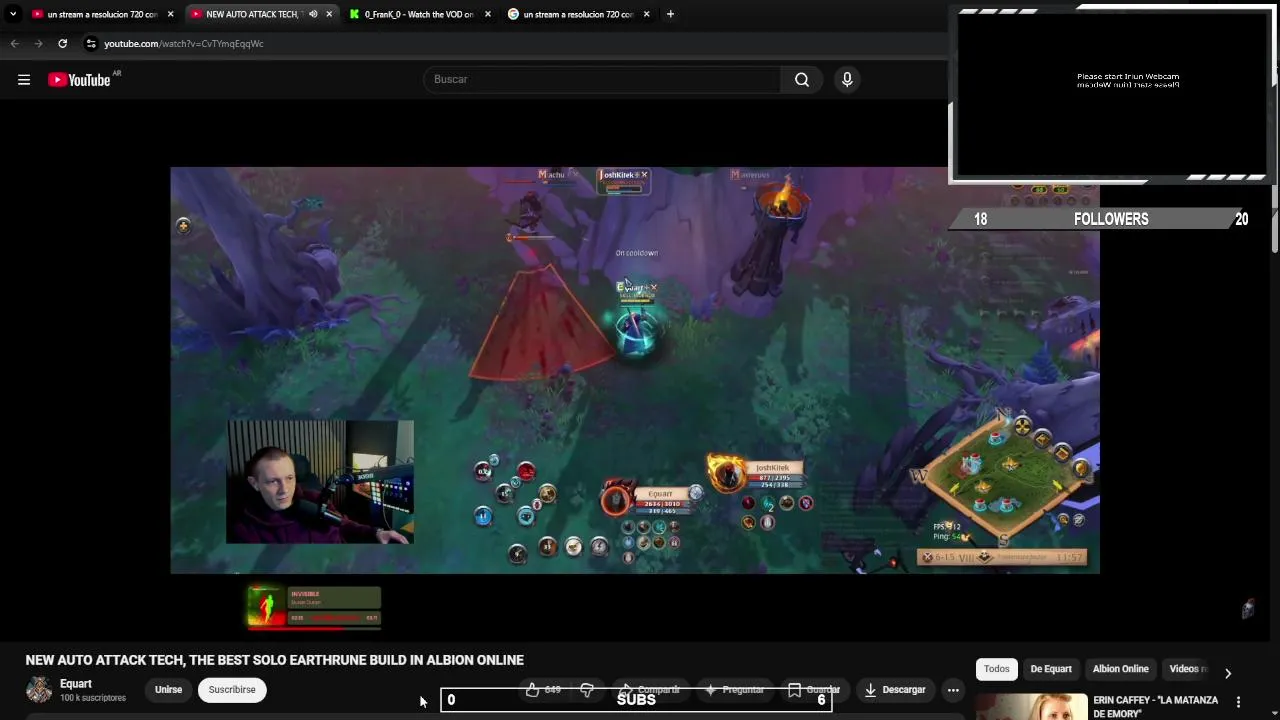Click the SUBS overlay counter bar
Screen dimensions: 1280x720
point(637,700)
